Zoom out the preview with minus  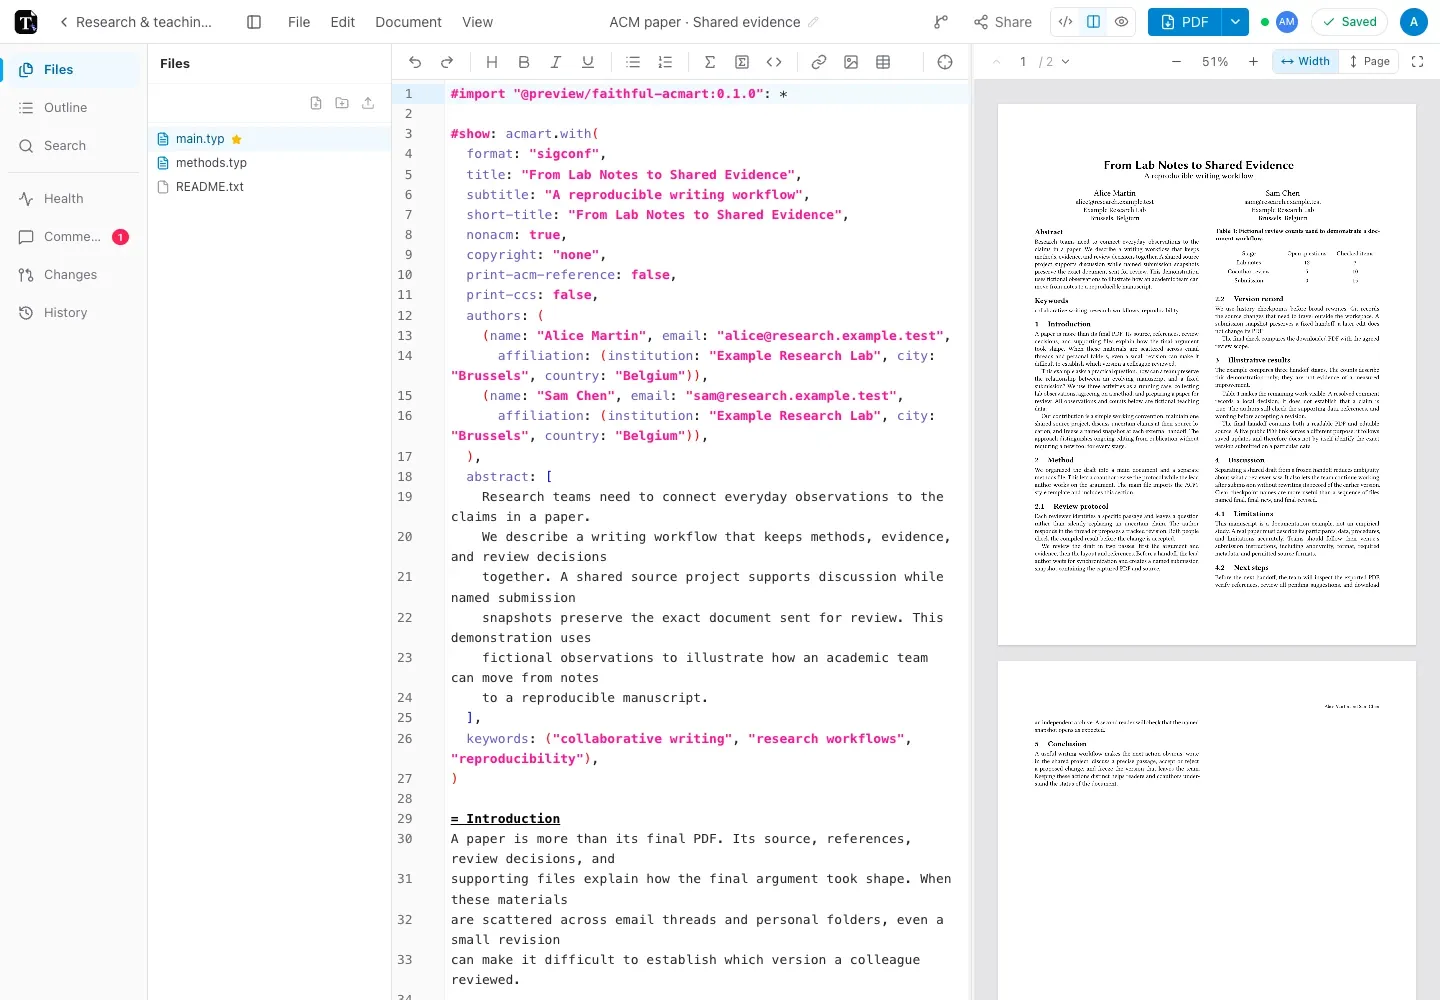tap(1176, 62)
